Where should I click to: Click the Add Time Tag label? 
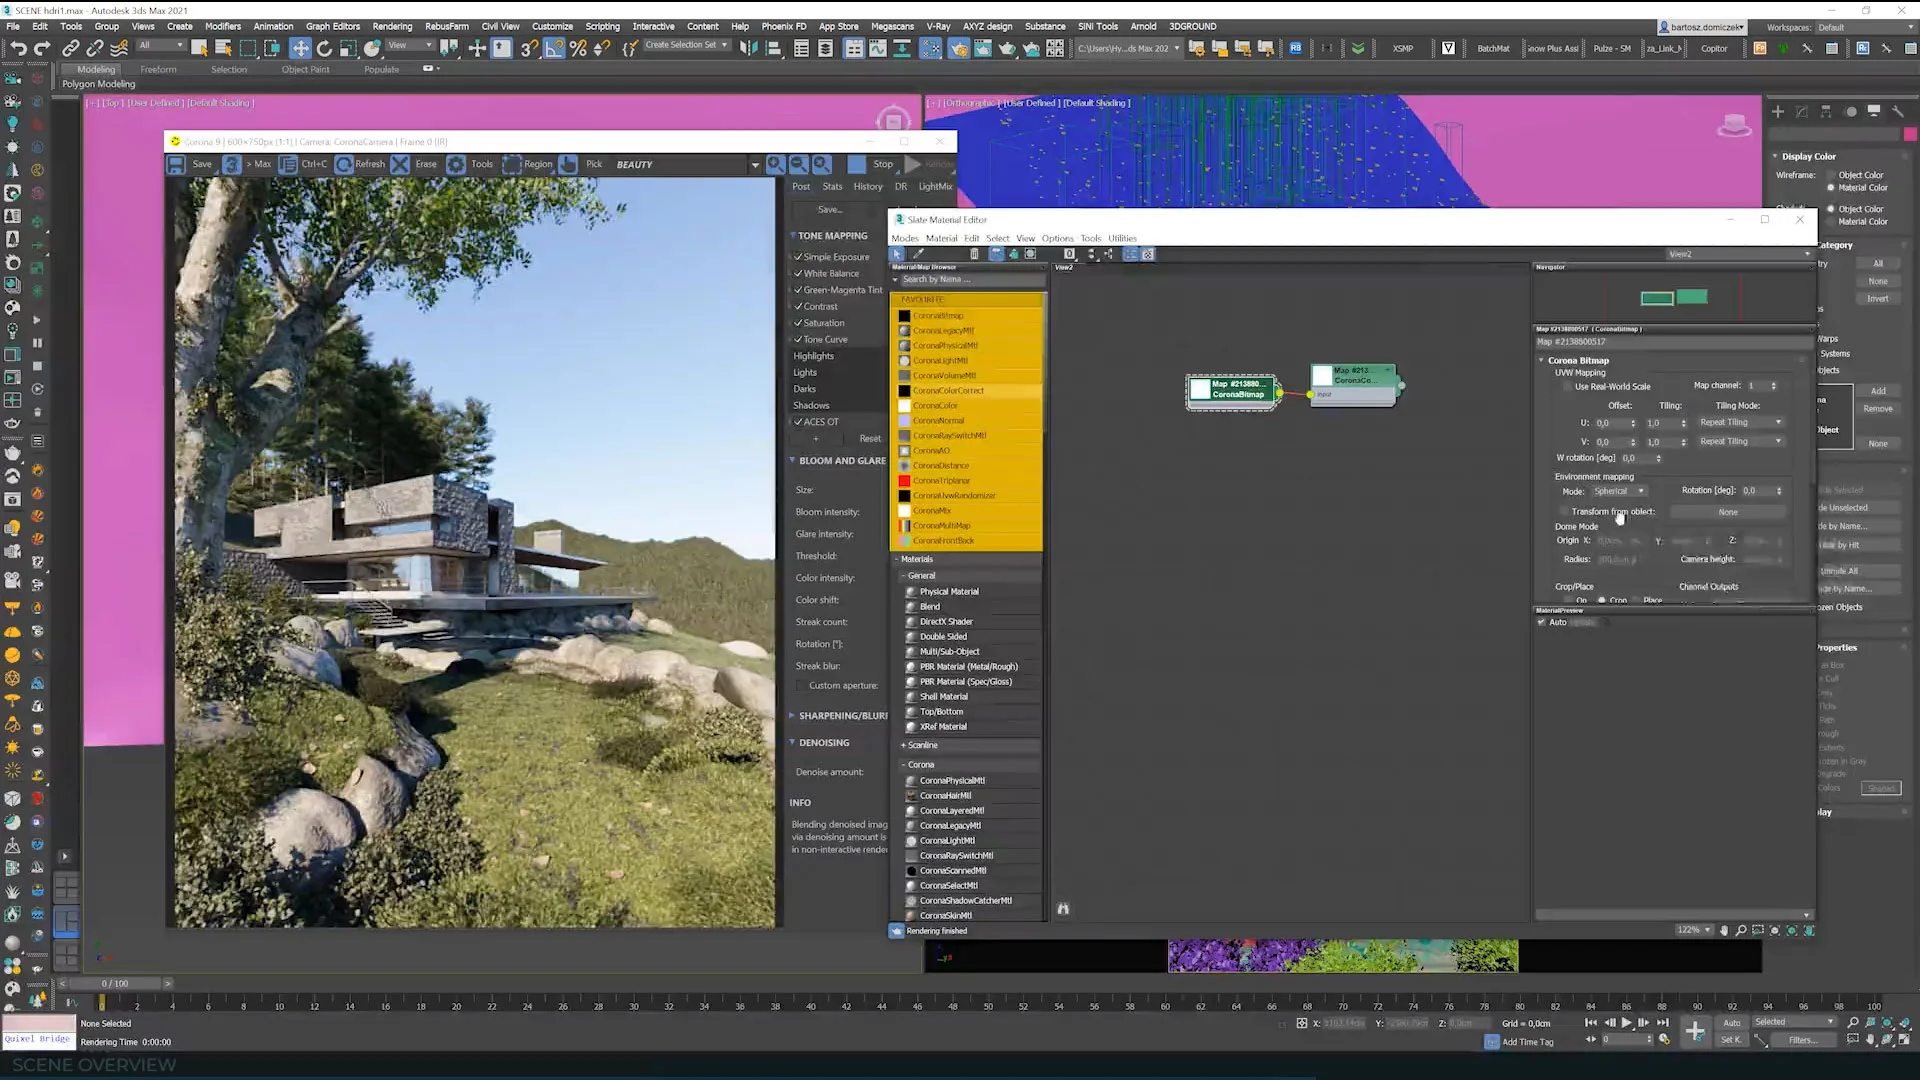[x=1528, y=1042]
